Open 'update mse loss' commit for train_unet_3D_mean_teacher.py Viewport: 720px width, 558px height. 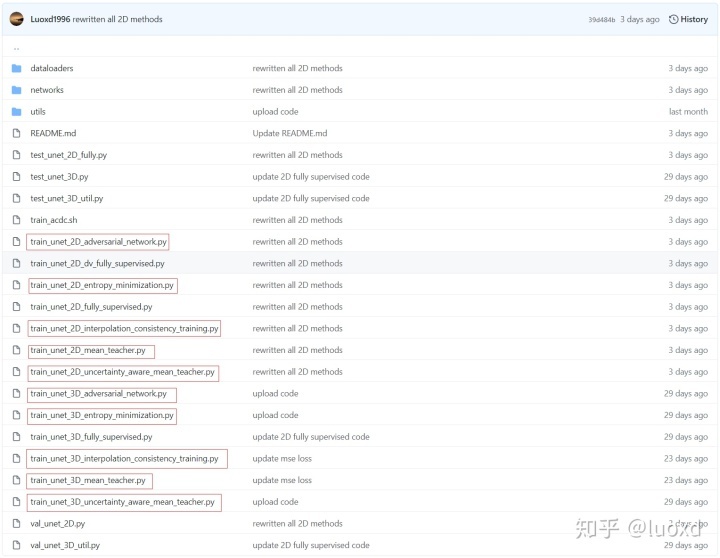coord(282,480)
